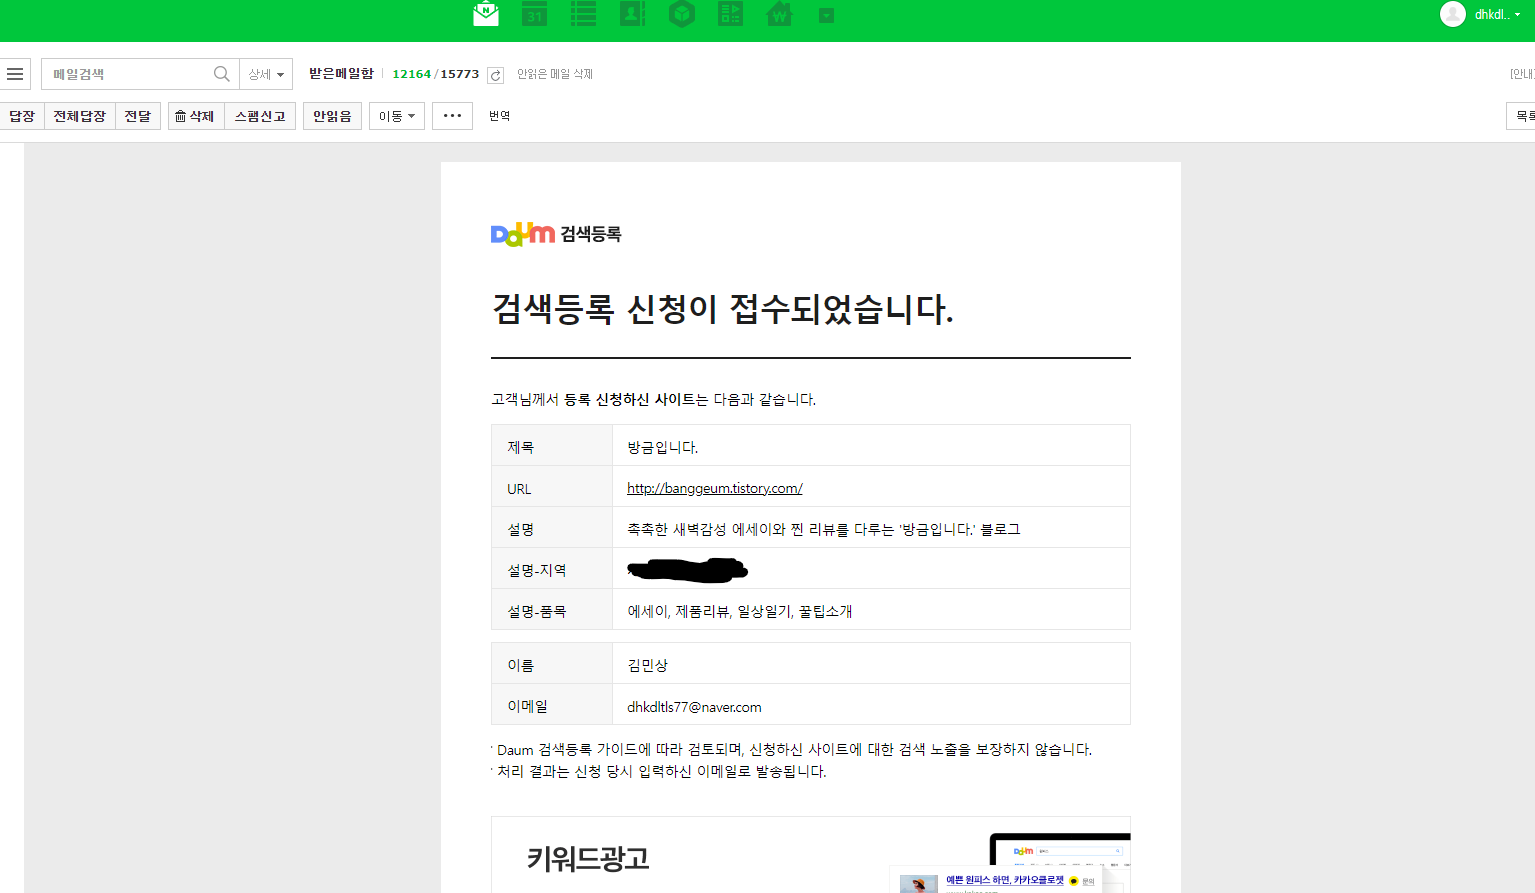Open the banggeum.tistory.com URL link
Image resolution: width=1535 pixels, height=893 pixels.
pyautogui.click(x=715, y=488)
